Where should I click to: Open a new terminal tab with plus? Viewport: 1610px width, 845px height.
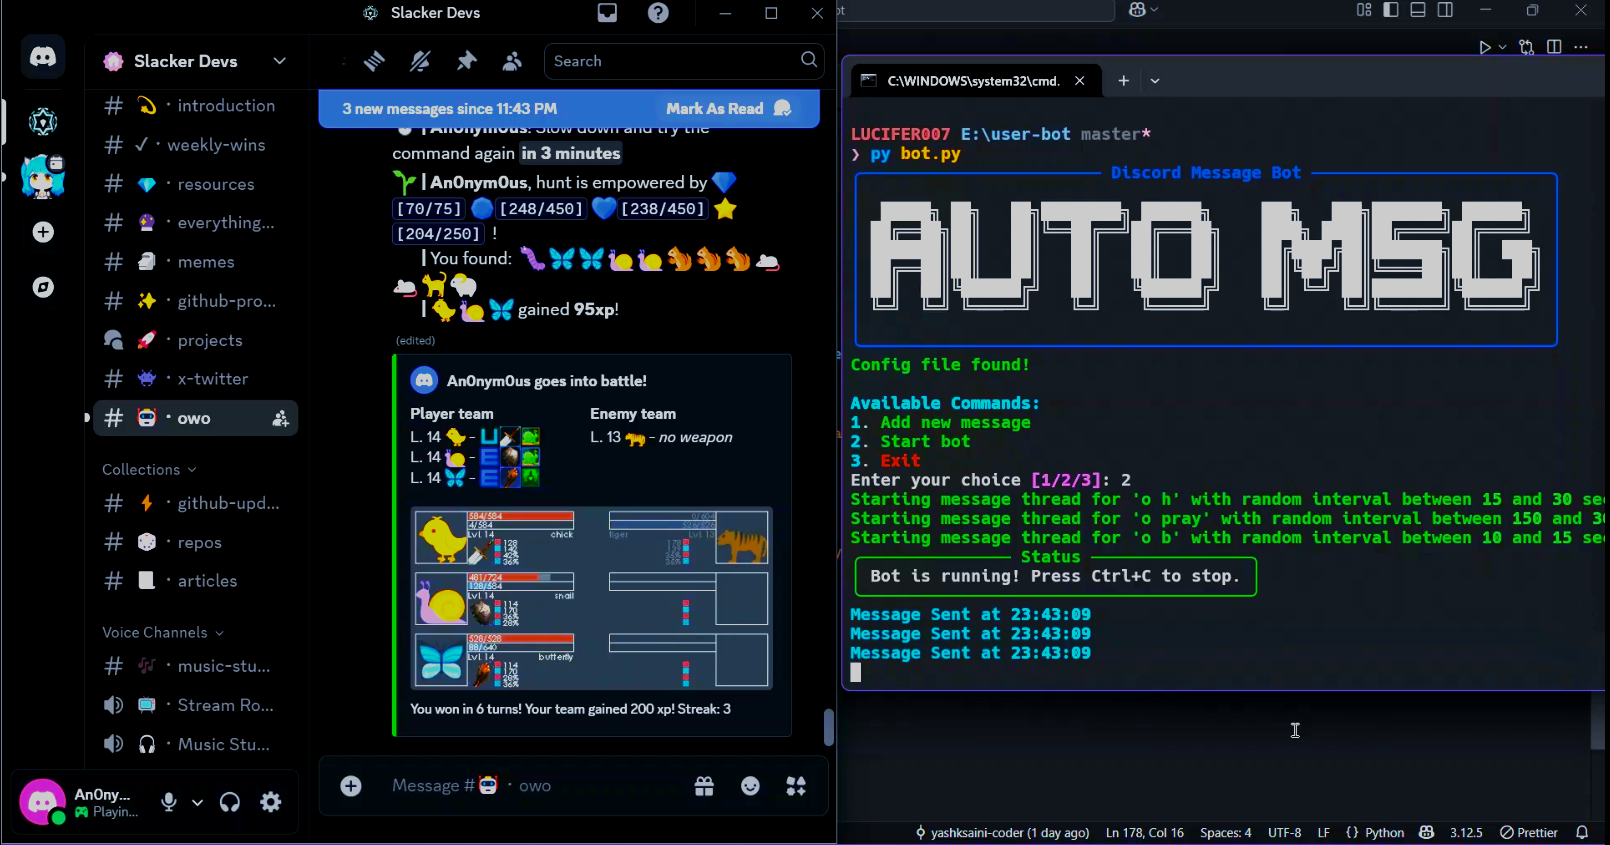click(1124, 81)
